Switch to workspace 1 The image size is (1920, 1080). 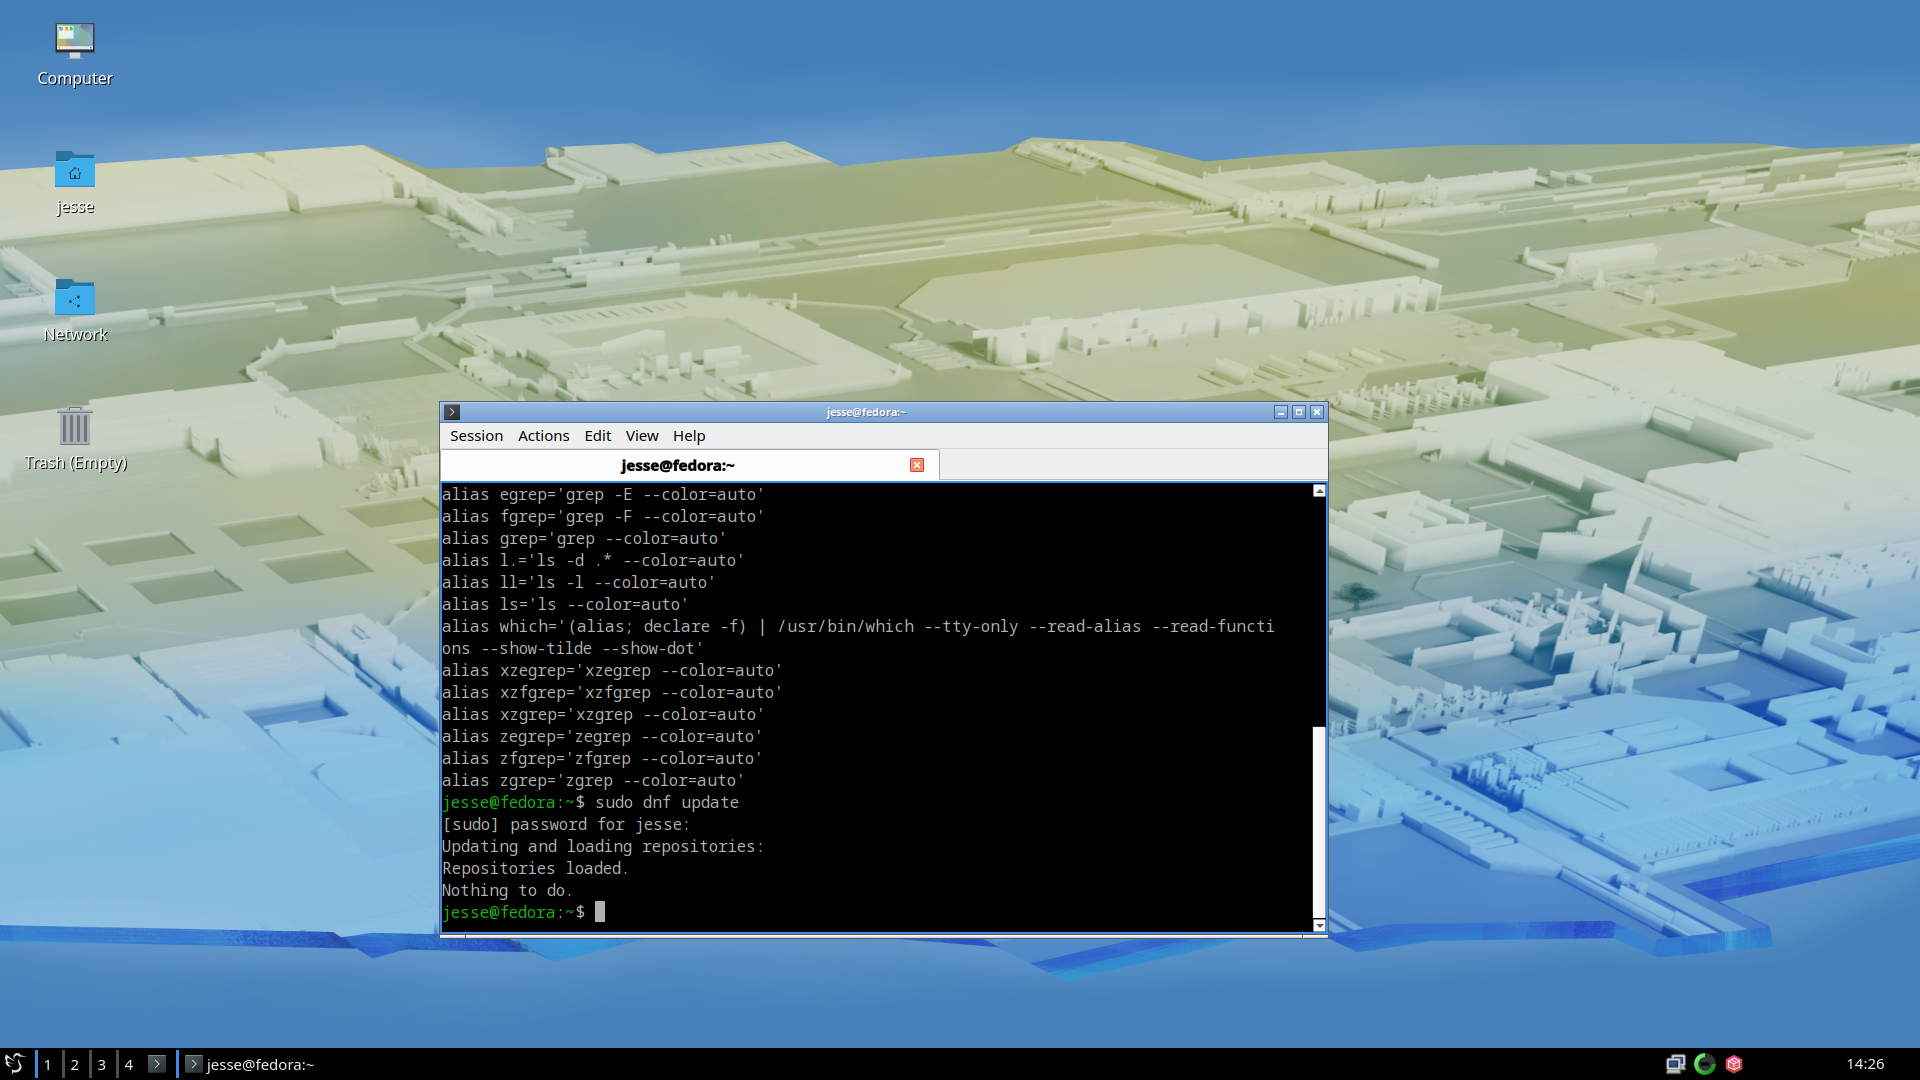tap(48, 1064)
